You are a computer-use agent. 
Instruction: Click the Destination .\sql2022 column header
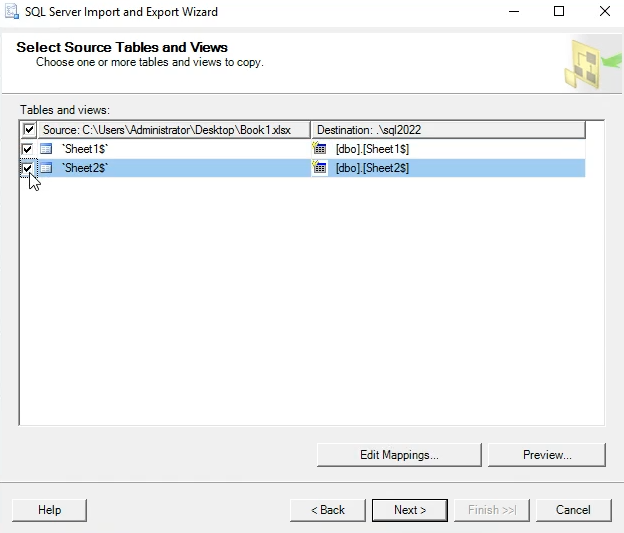448,130
